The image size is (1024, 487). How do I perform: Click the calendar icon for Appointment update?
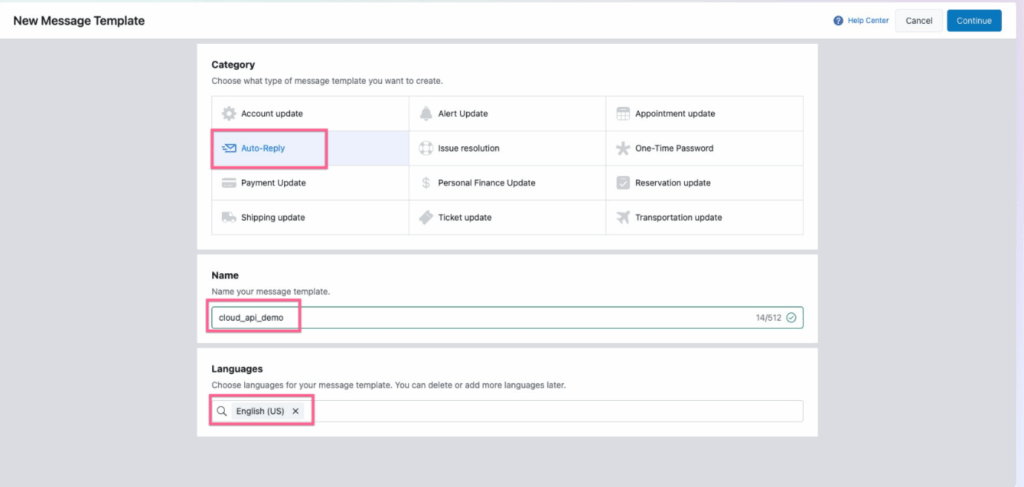pyautogui.click(x=623, y=114)
